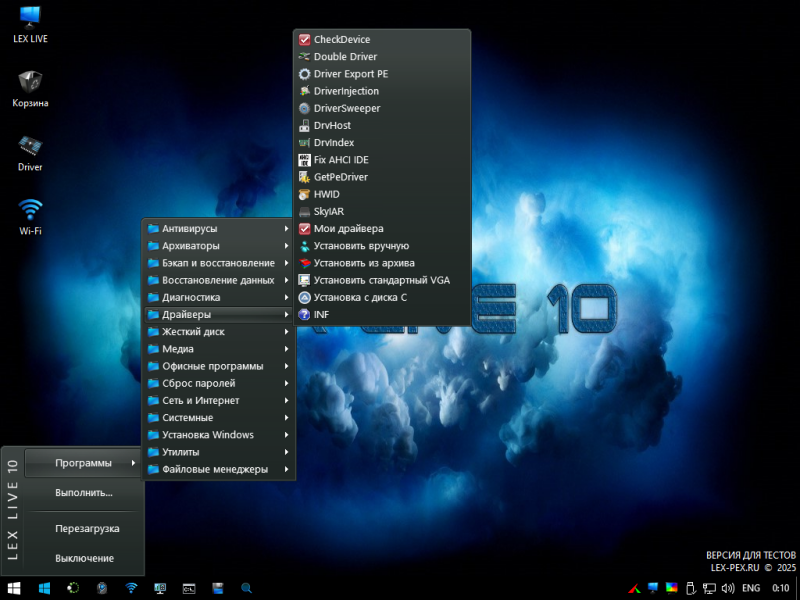This screenshot has height=600, width=800.
Task: Click Выключение to shut down
Action: click(84, 558)
